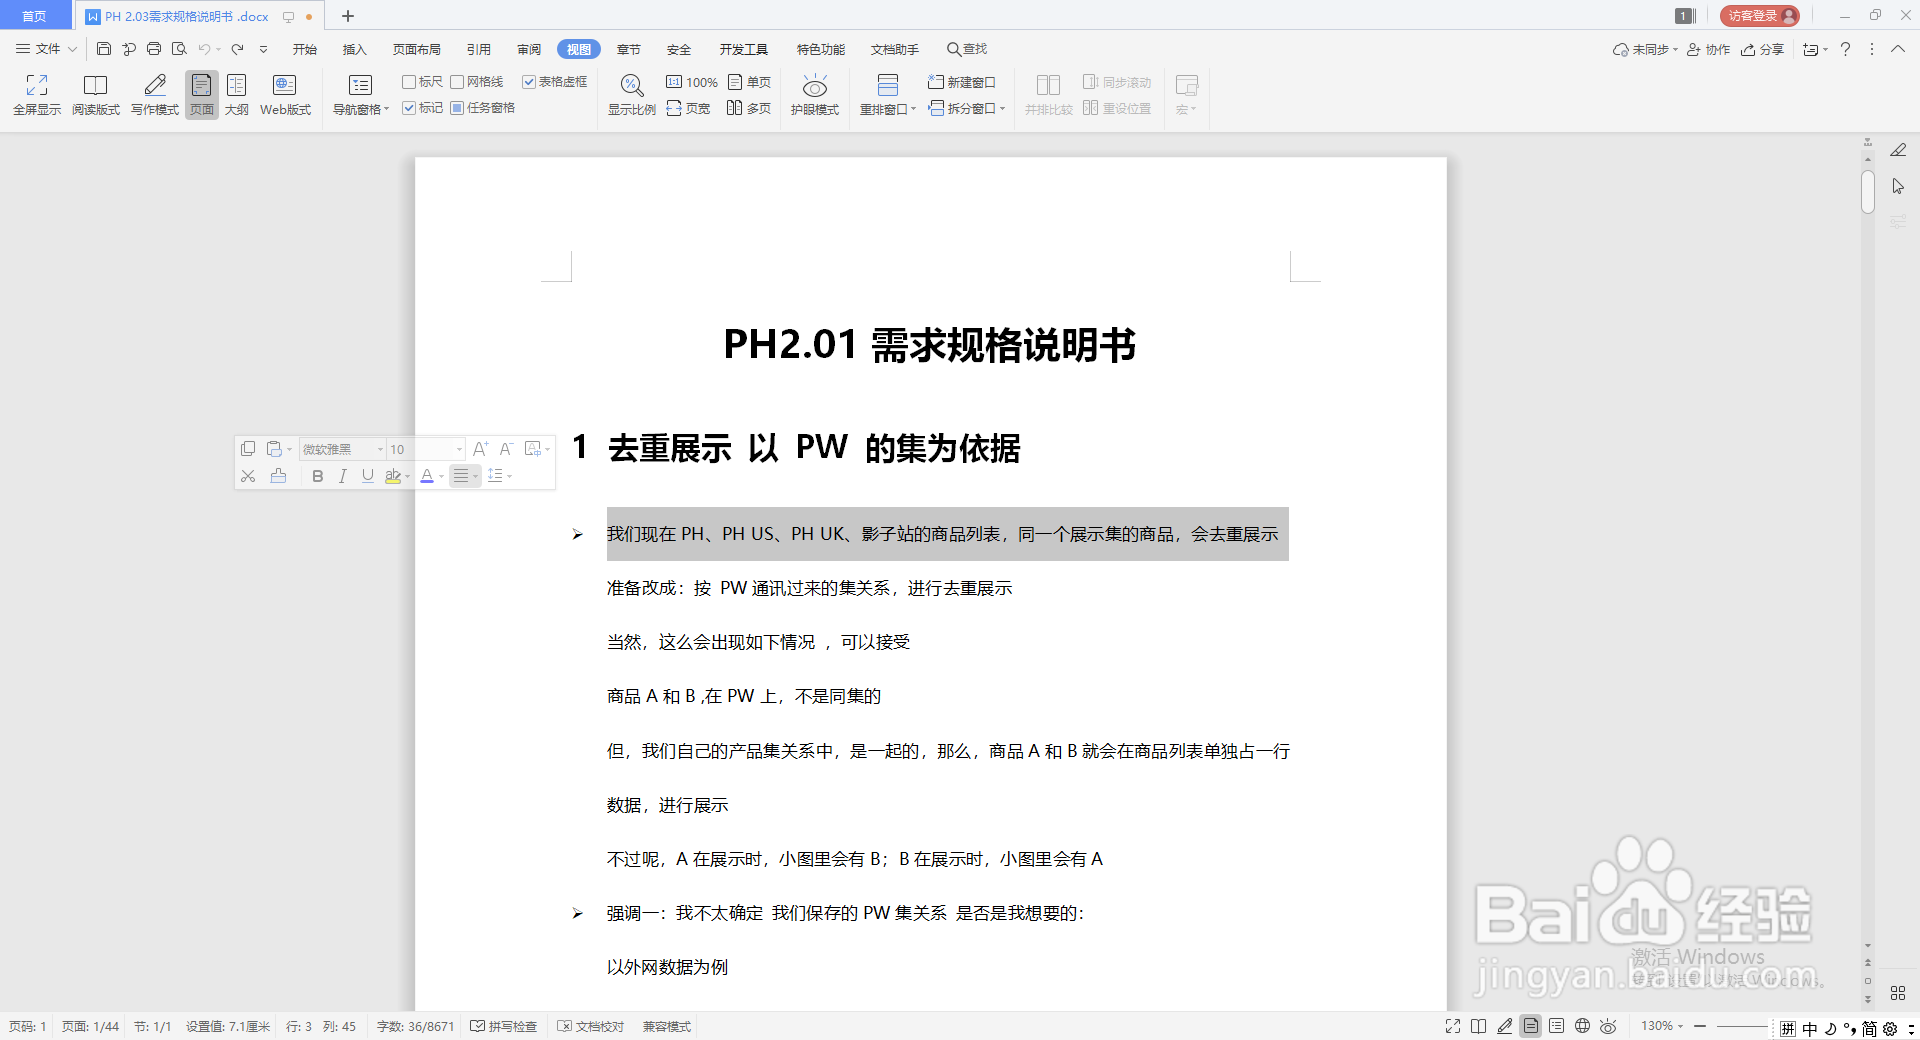
Task: Switch to Web版式 web layout view
Action: [284, 93]
